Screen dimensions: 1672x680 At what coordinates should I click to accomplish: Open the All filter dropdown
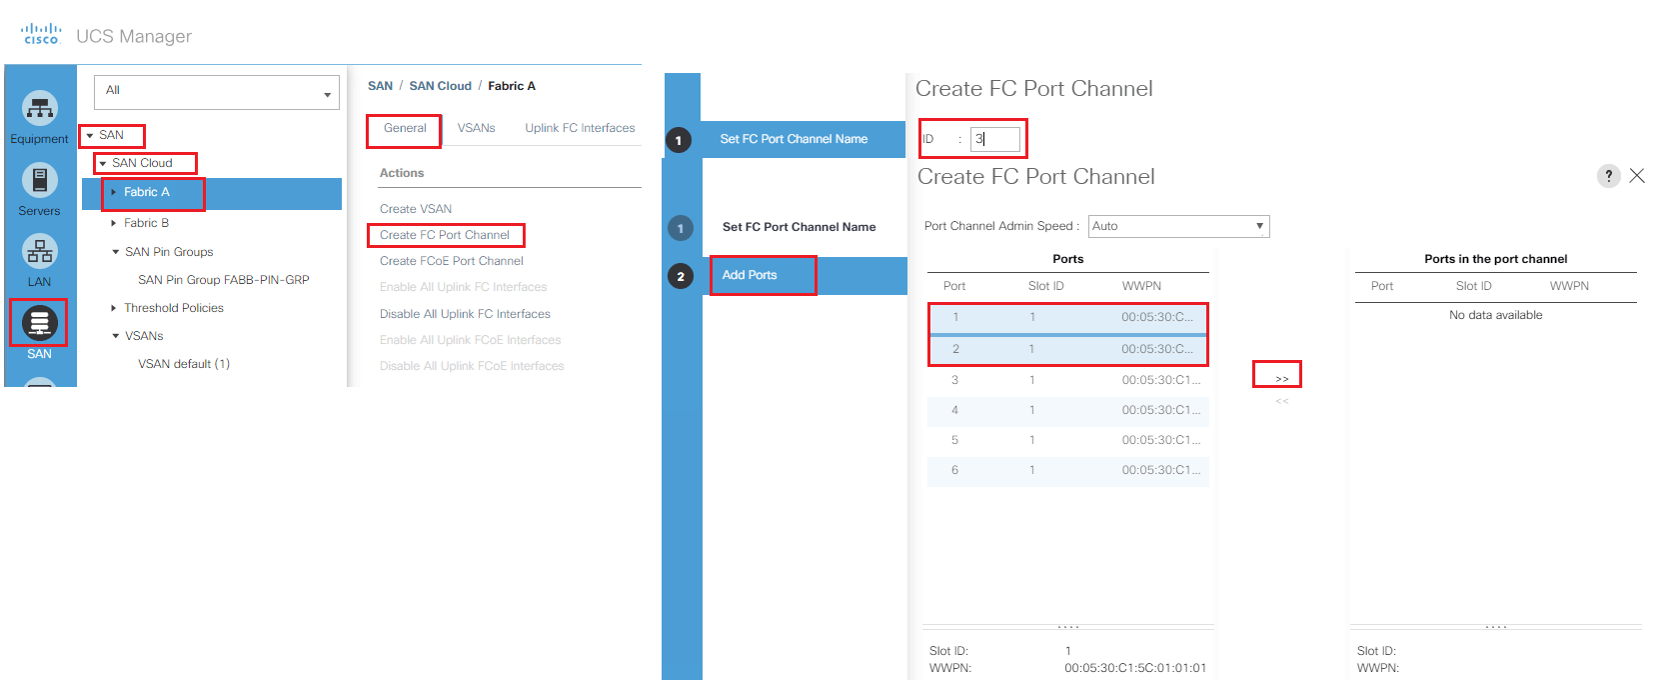(x=217, y=92)
